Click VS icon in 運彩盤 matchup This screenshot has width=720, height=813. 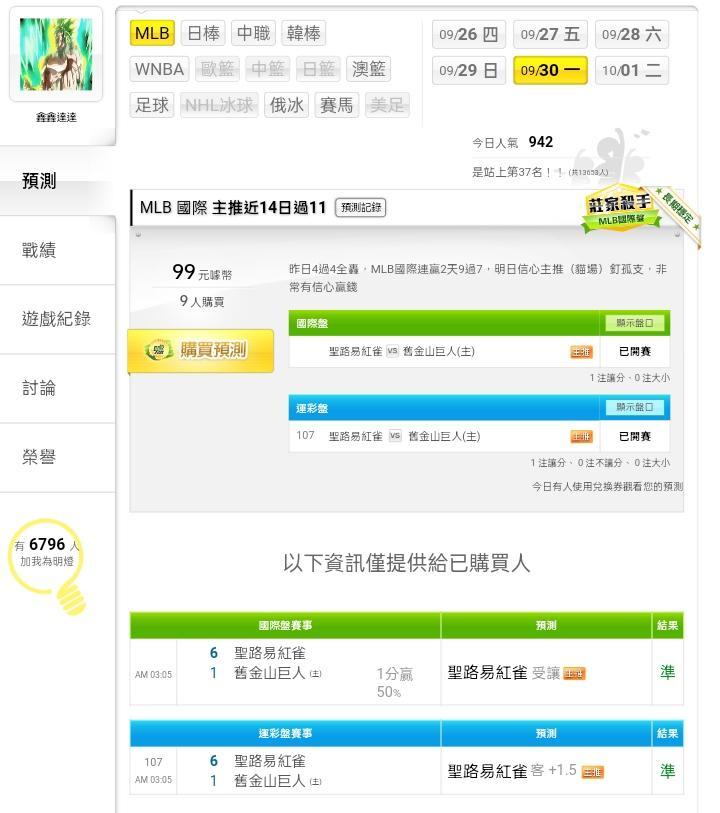click(395, 436)
